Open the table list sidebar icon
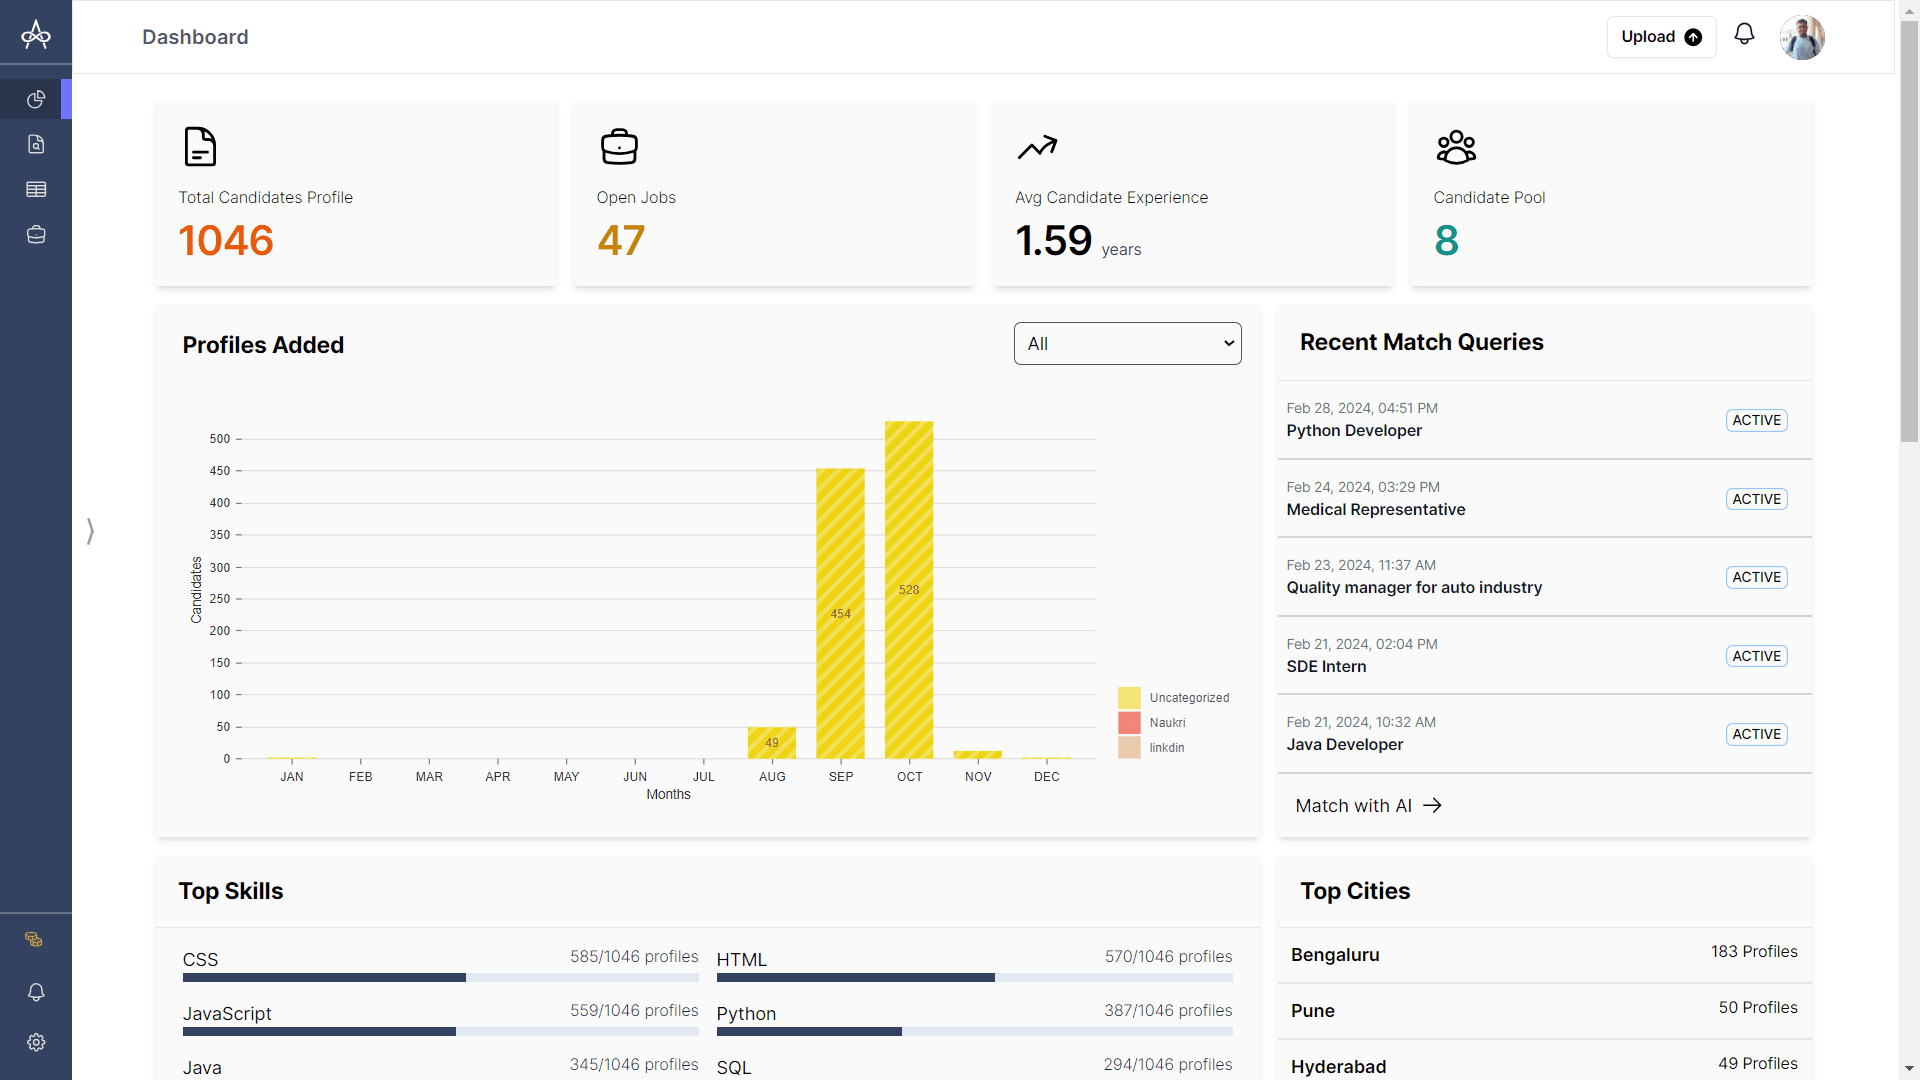 36,189
